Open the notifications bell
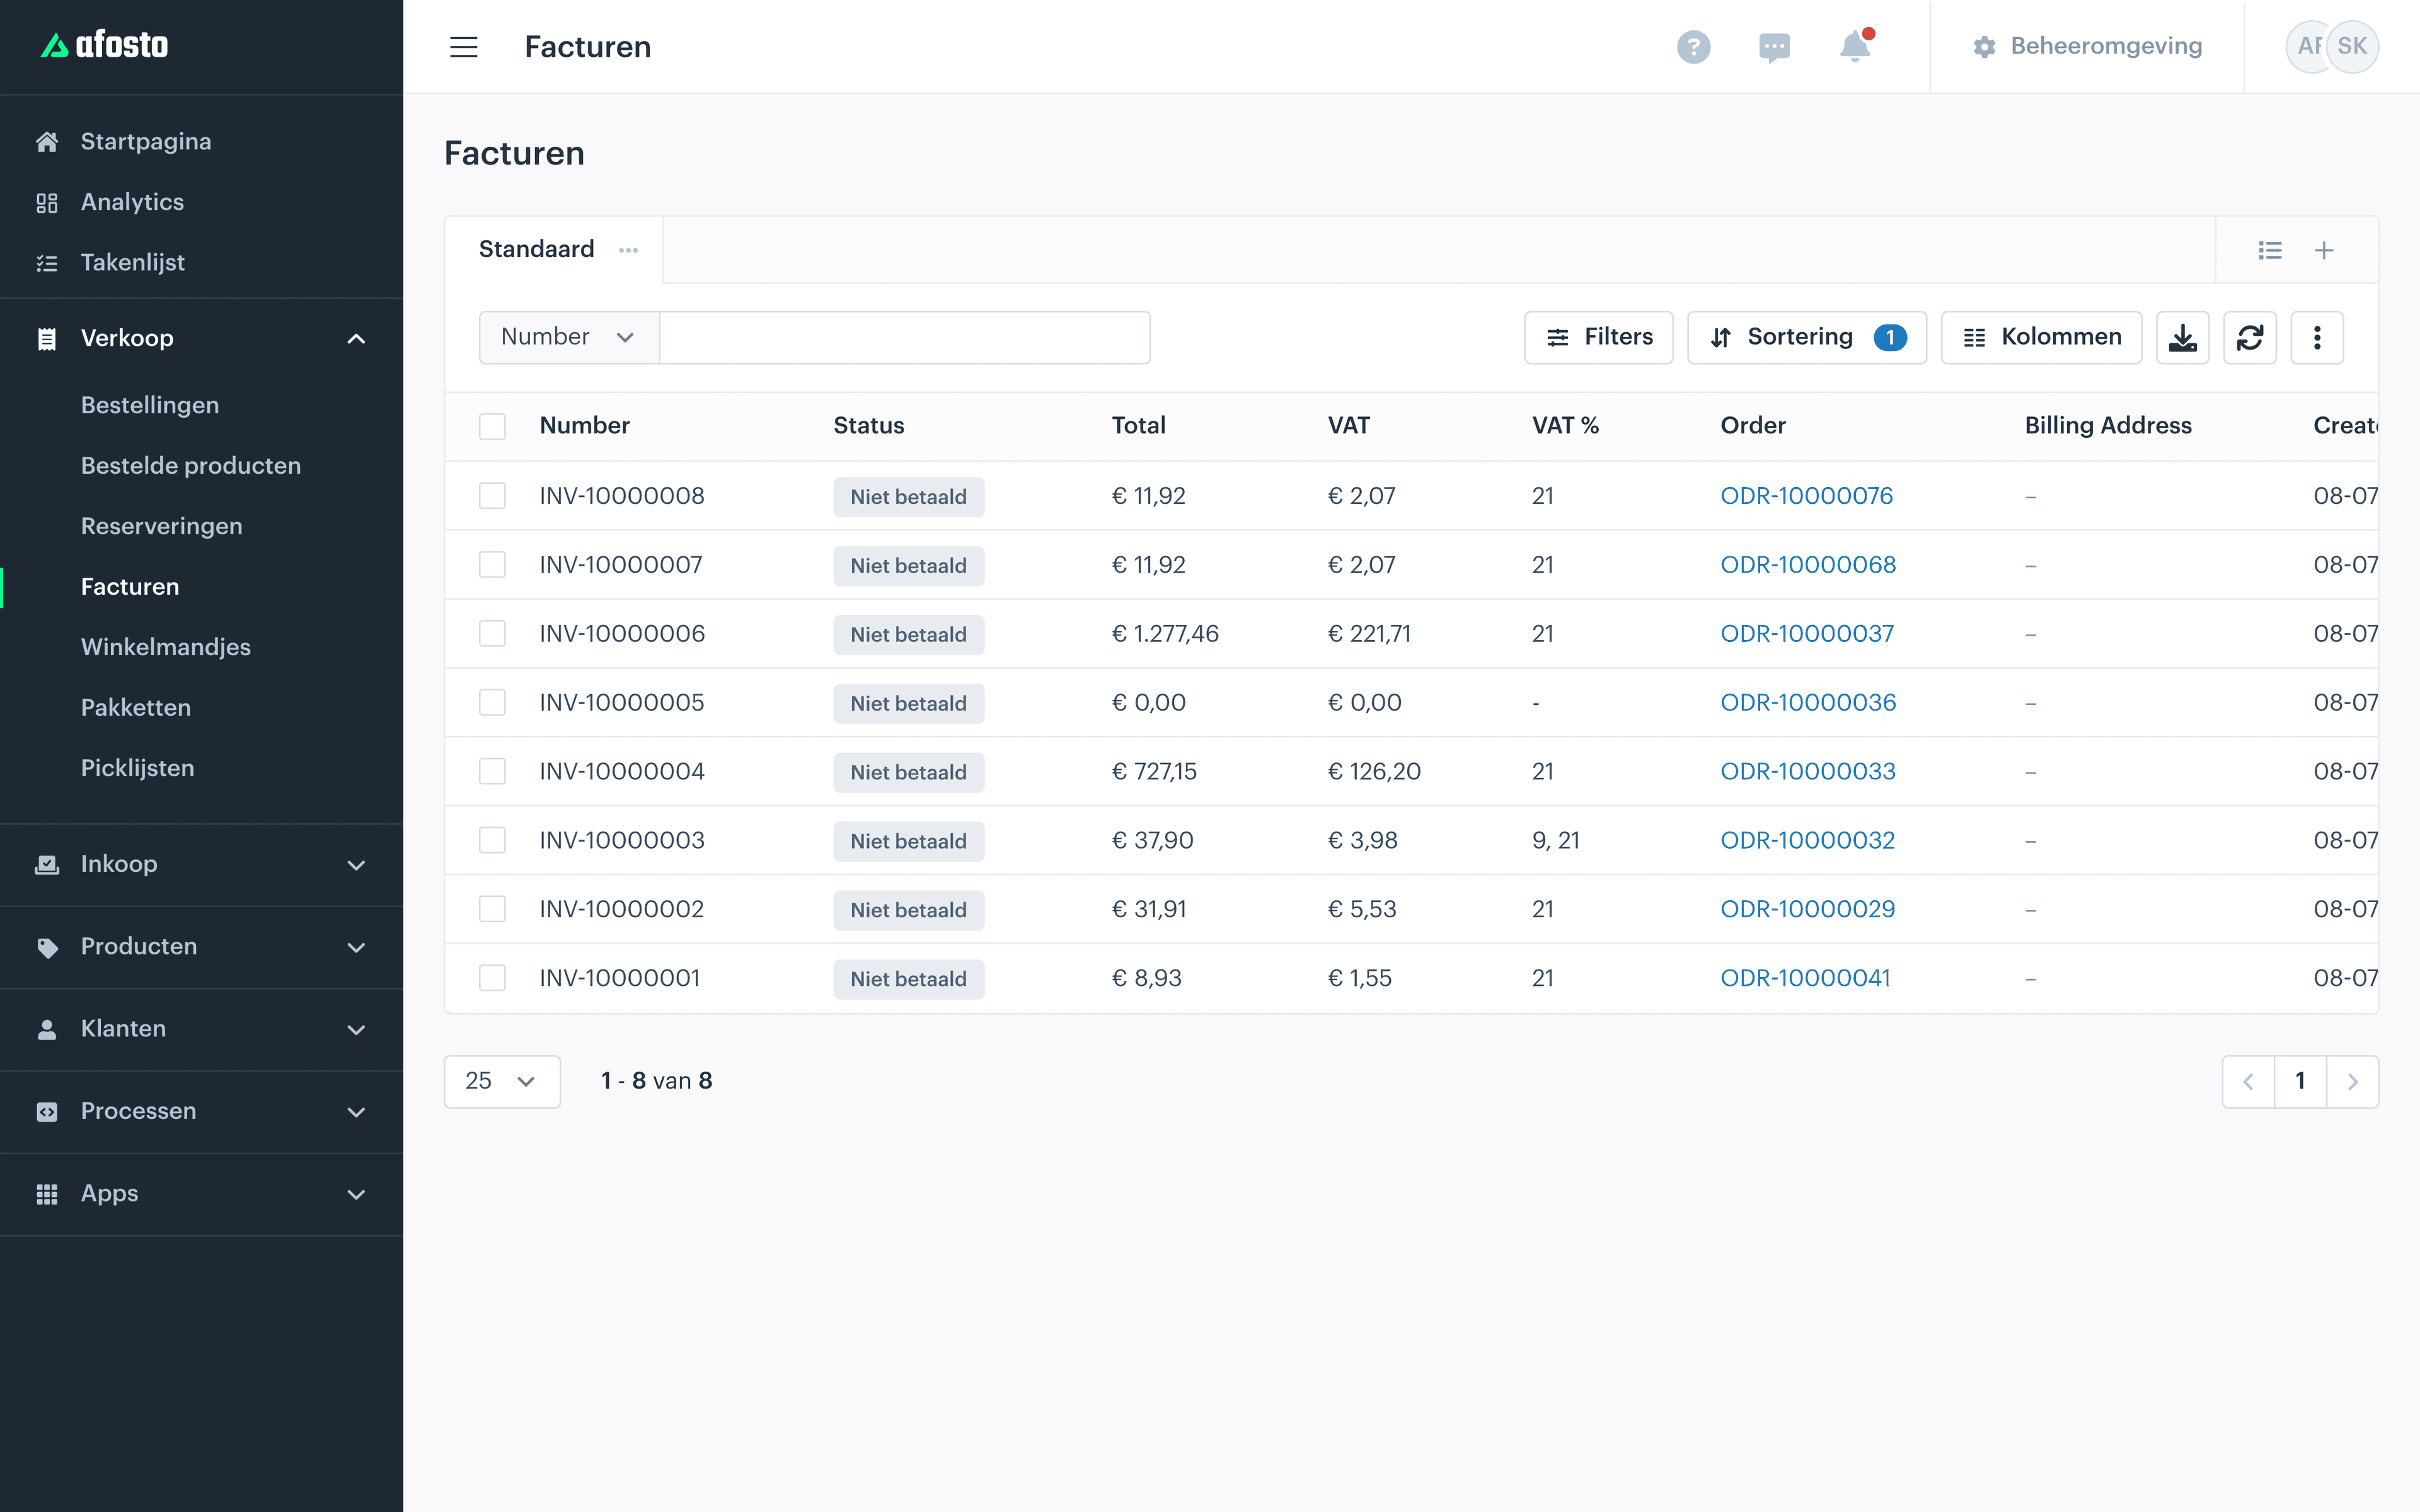This screenshot has width=2420, height=1512. (1855, 46)
